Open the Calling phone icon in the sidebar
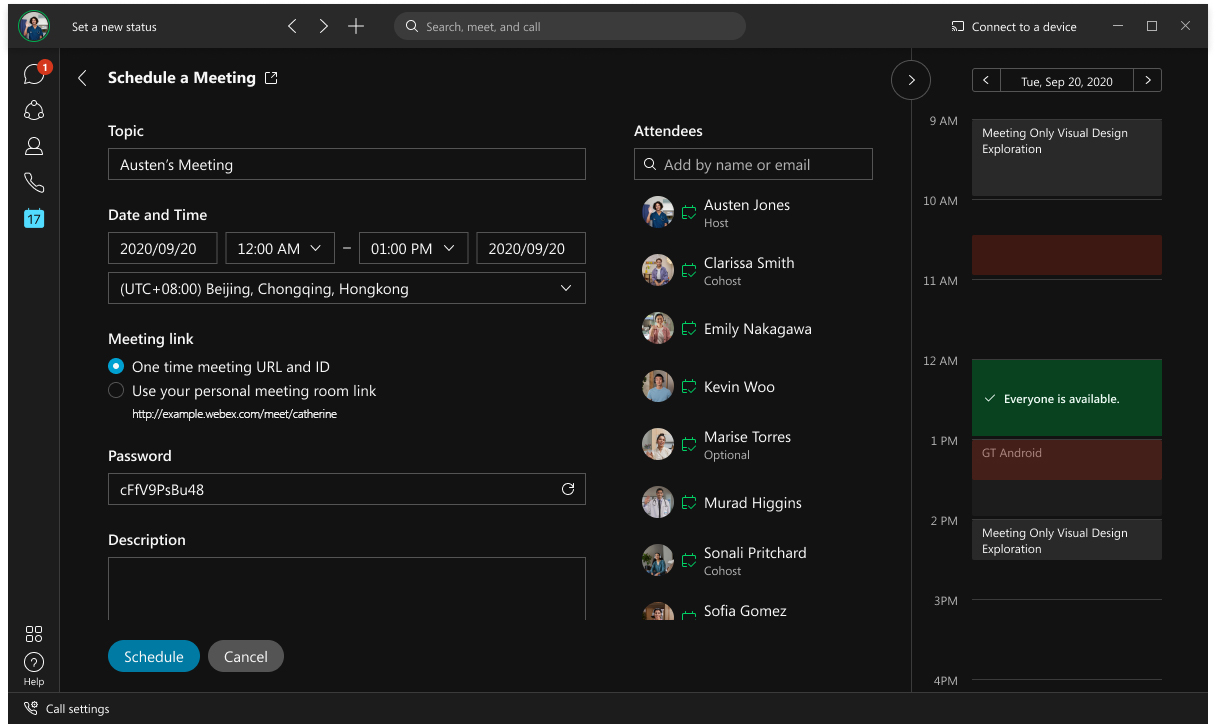This screenshot has width=1216, height=724. [x=34, y=182]
